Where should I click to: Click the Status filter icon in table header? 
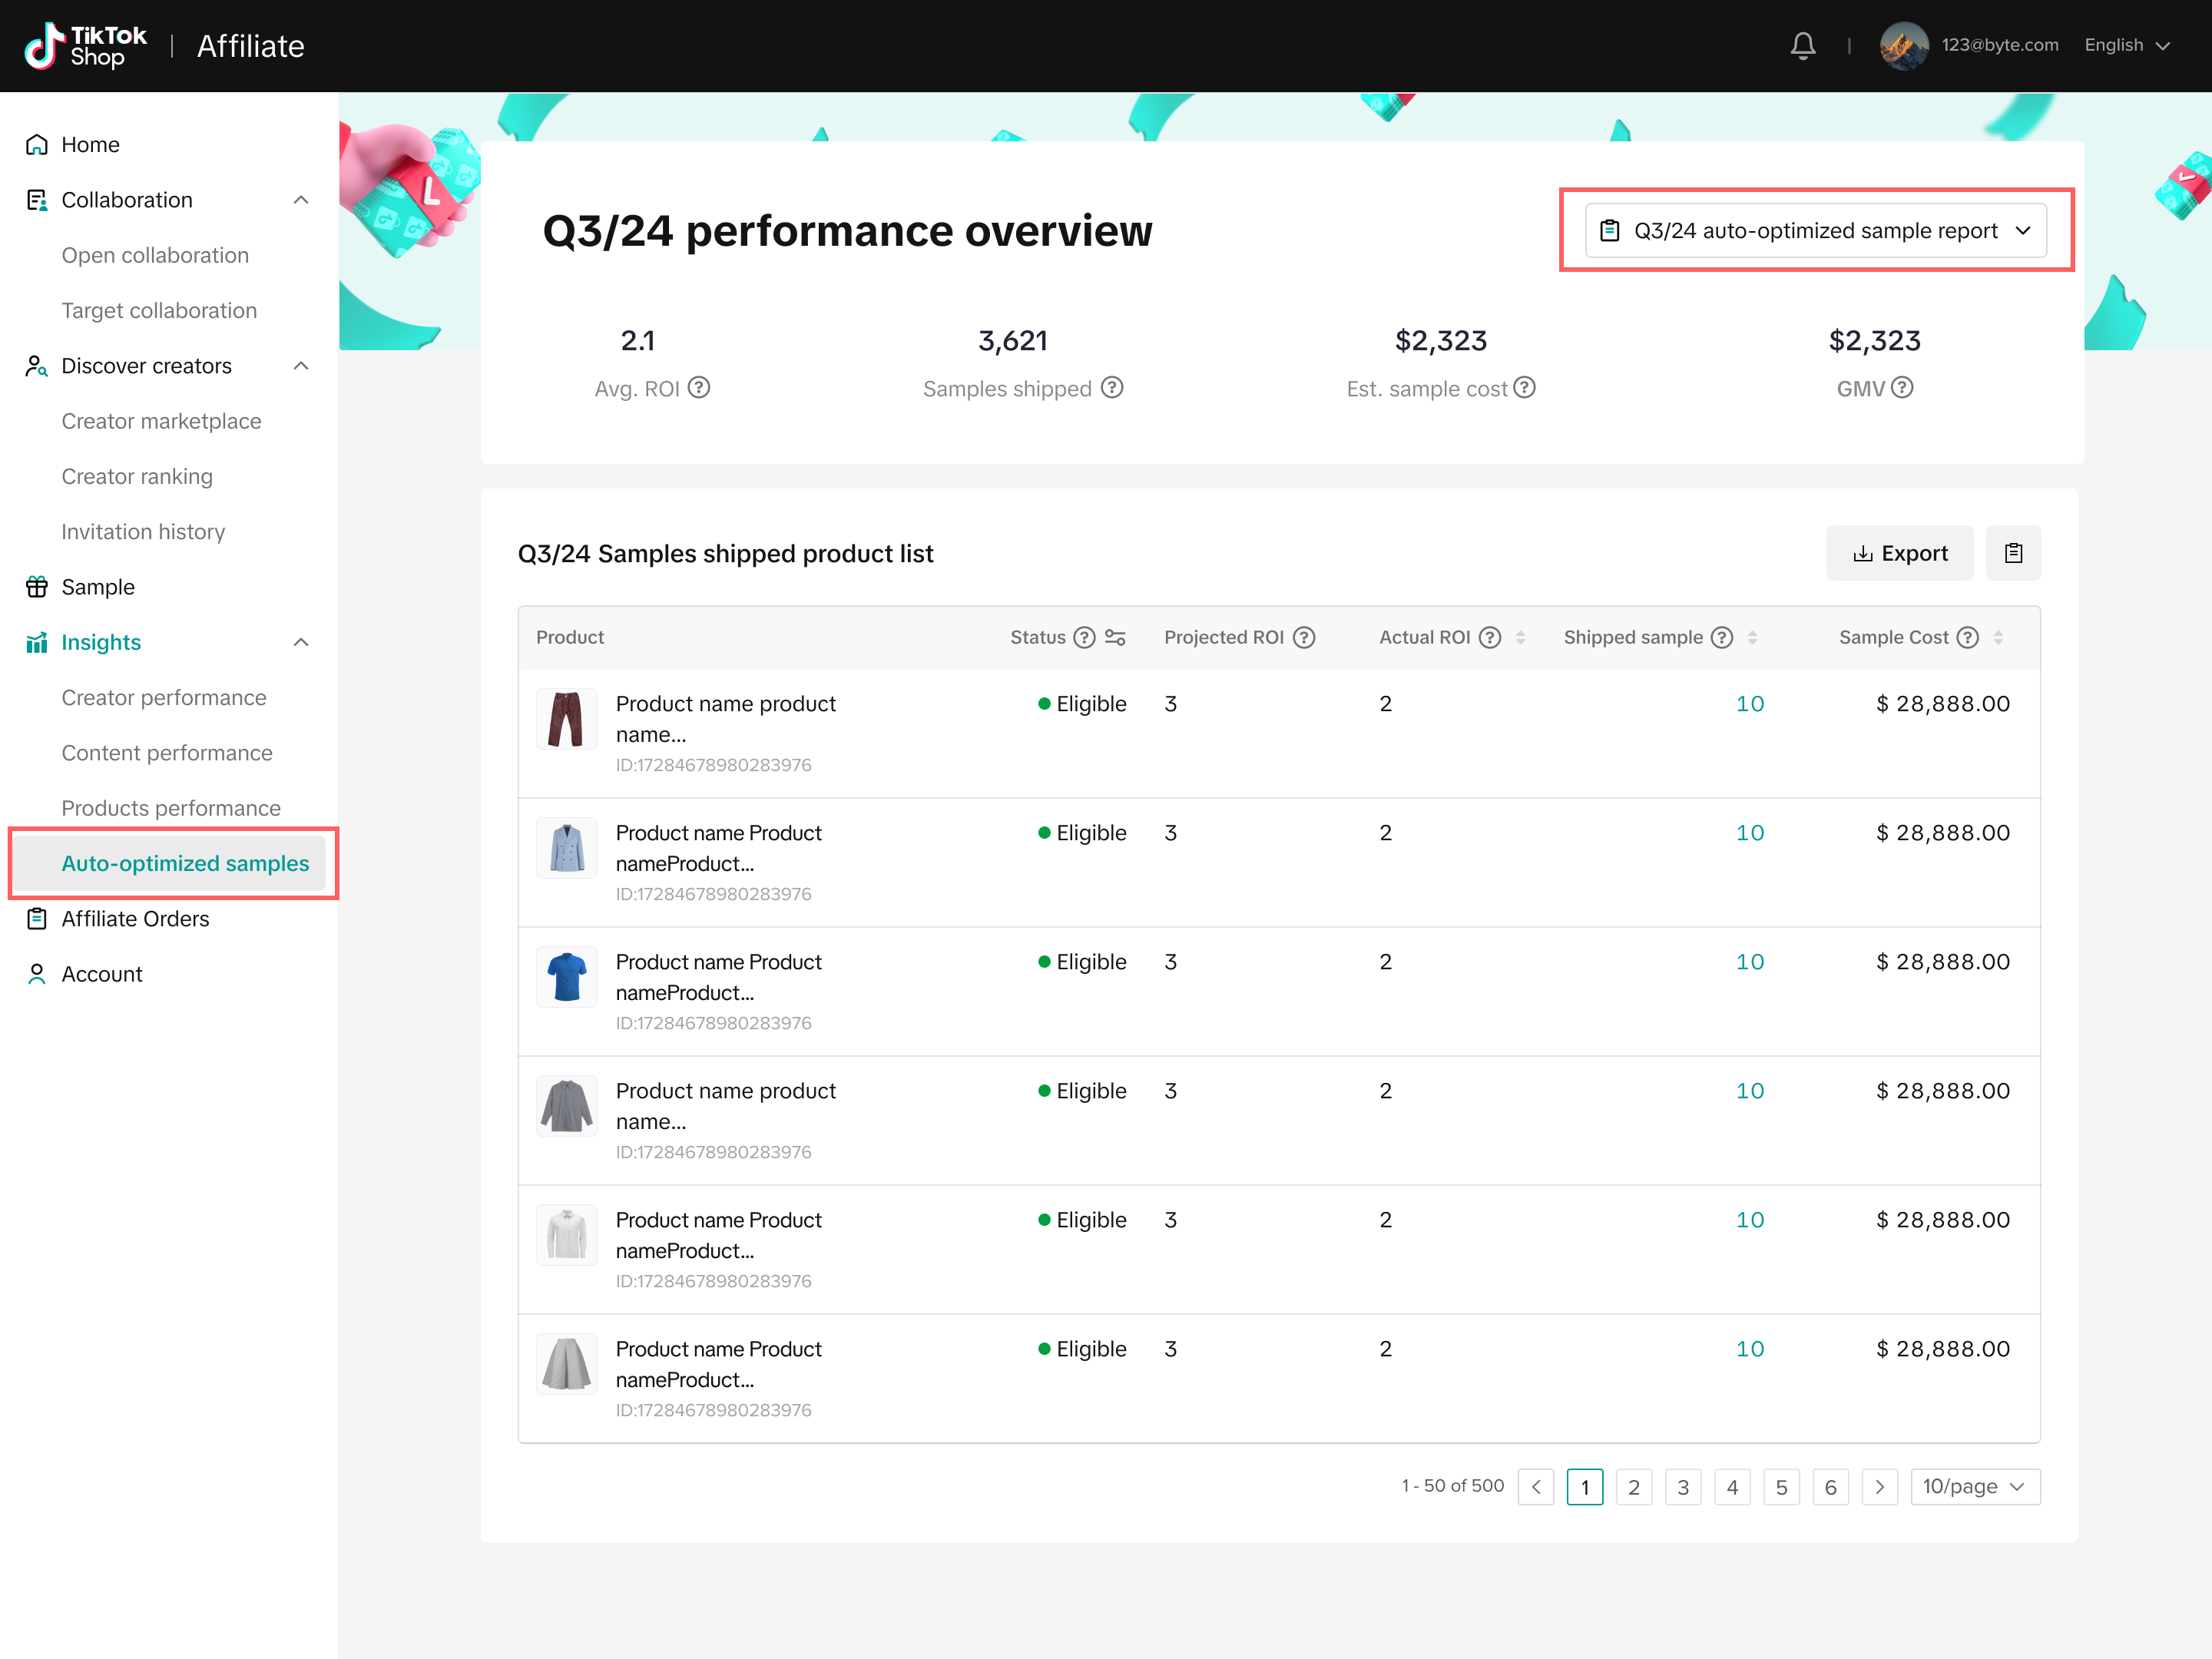click(x=1115, y=637)
